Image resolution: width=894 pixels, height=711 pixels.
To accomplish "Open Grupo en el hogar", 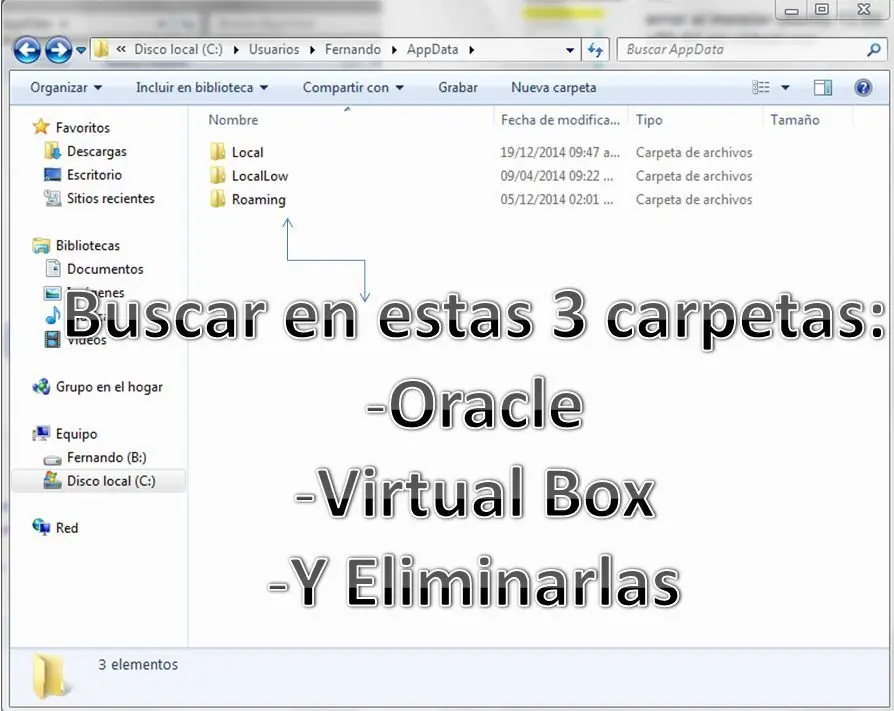I will click(x=109, y=387).
